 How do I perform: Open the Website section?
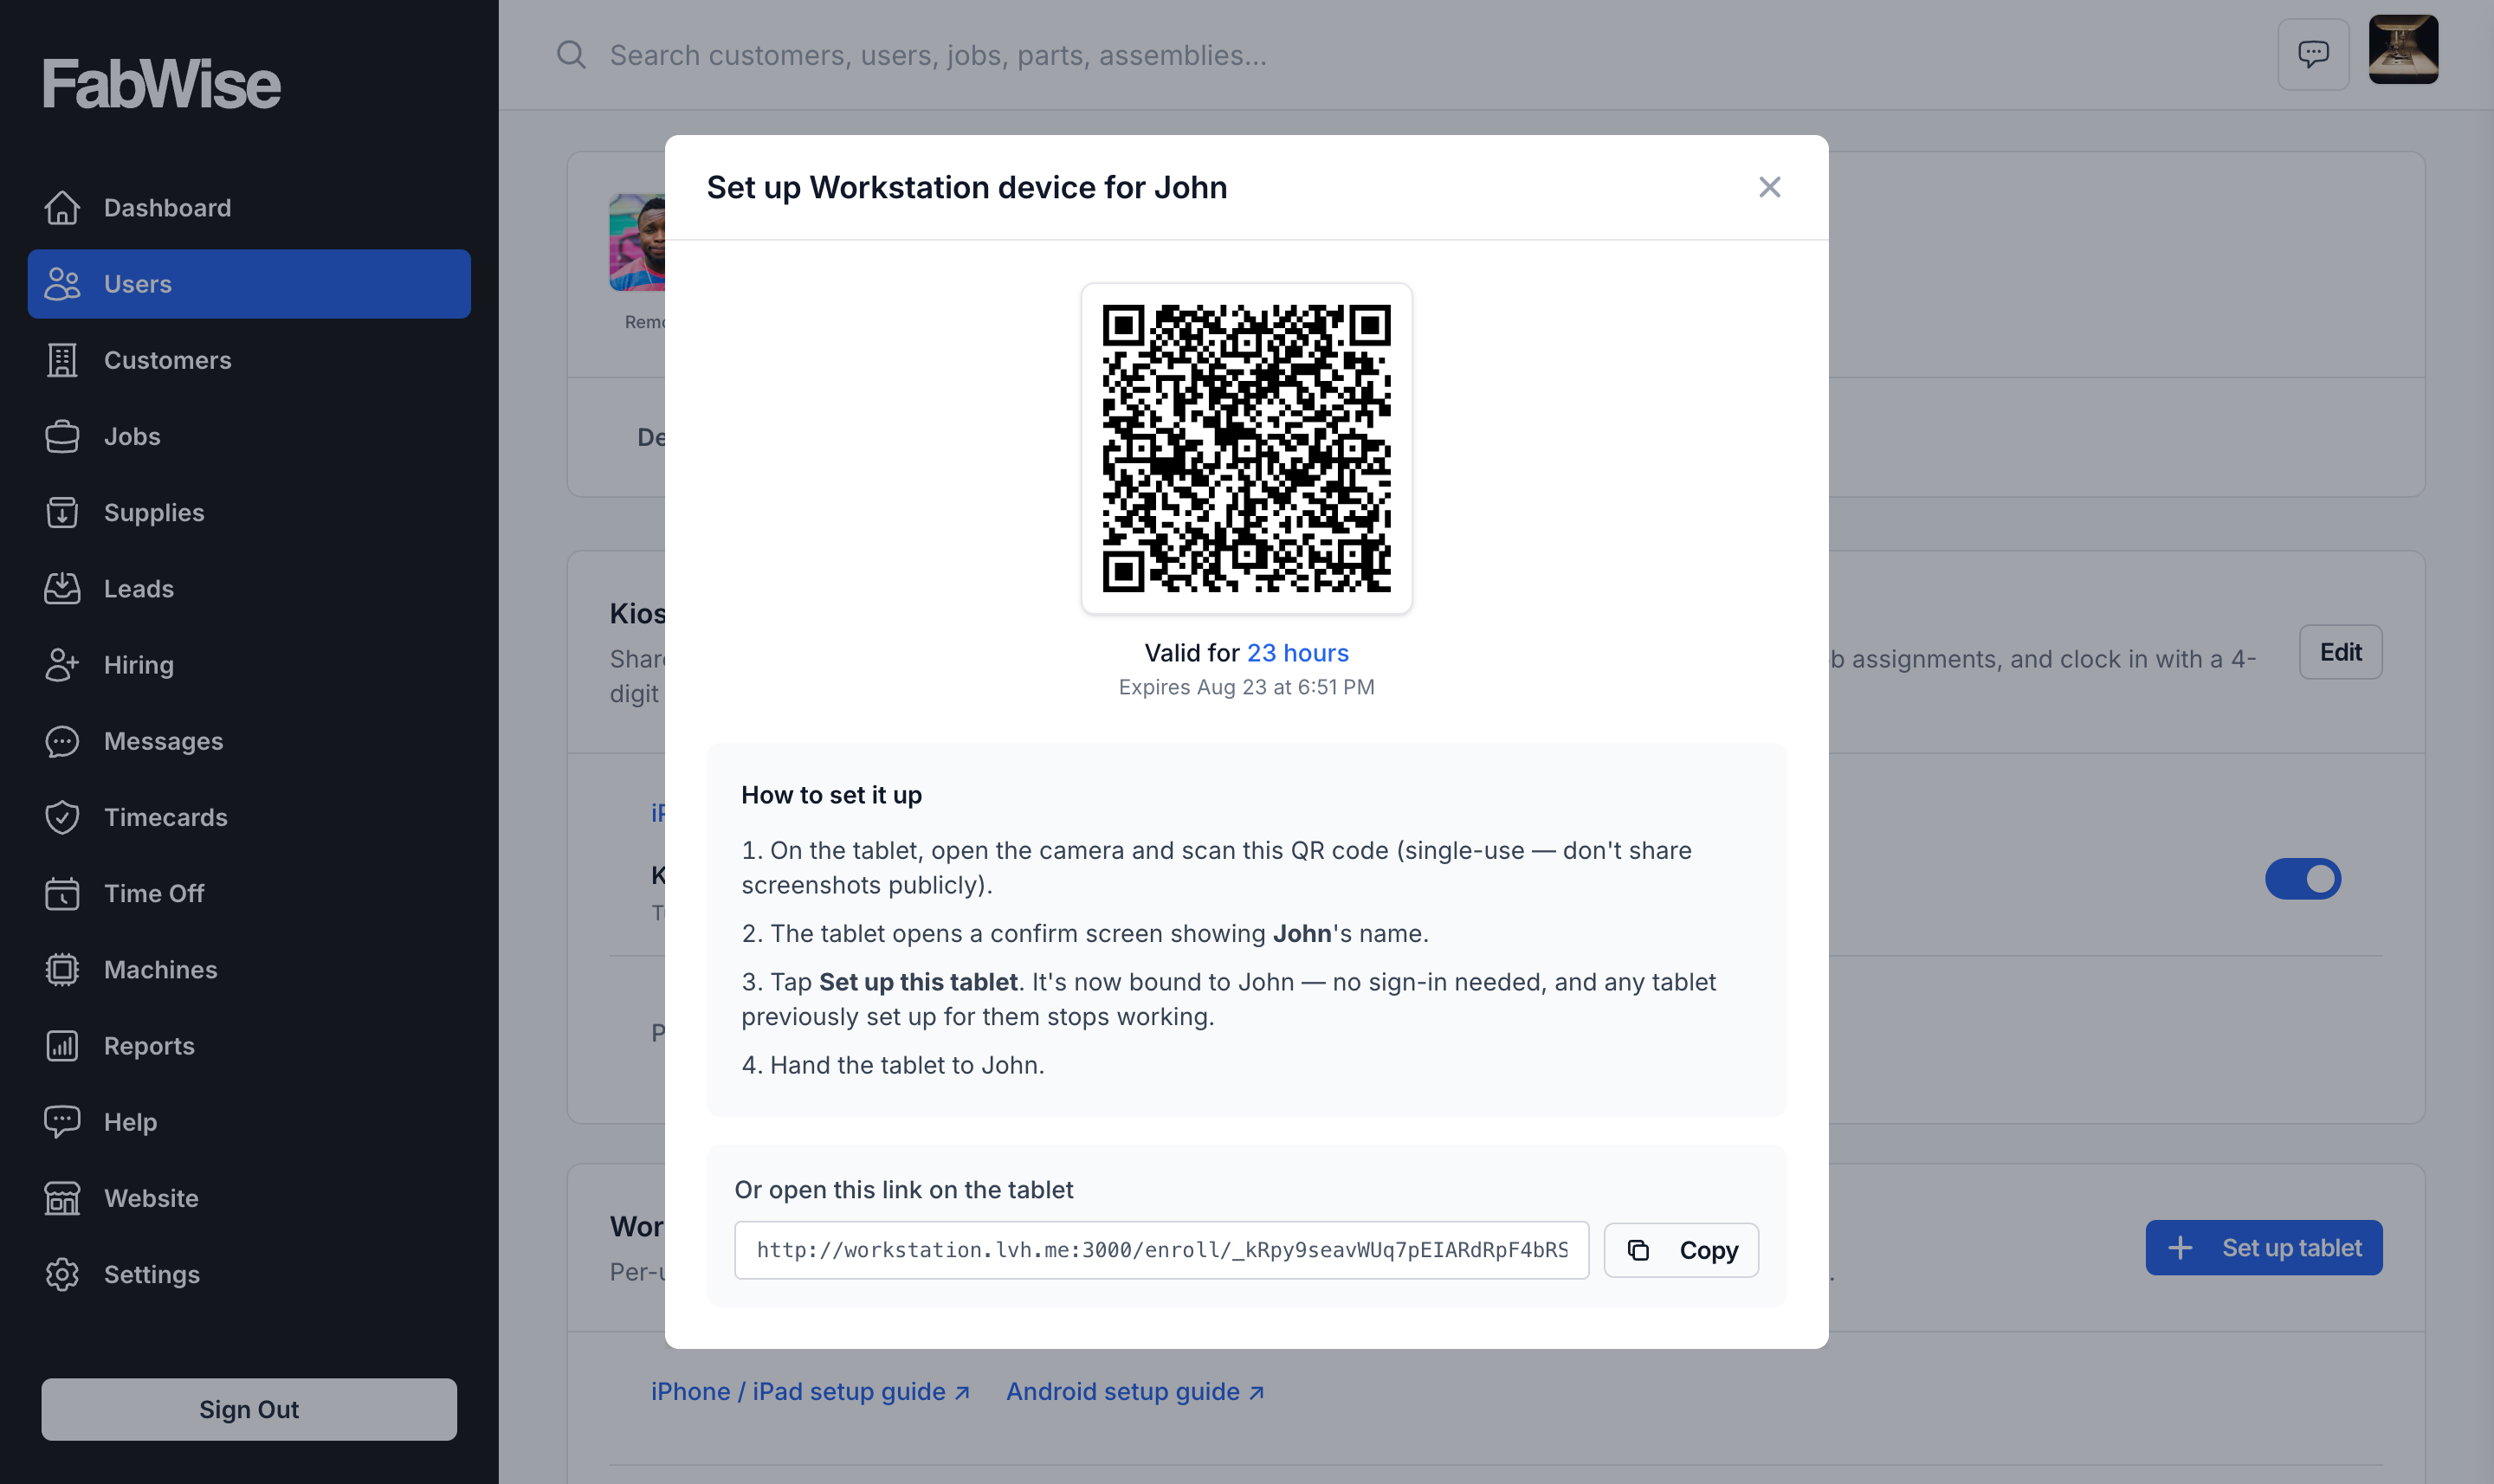point(249,1198)
